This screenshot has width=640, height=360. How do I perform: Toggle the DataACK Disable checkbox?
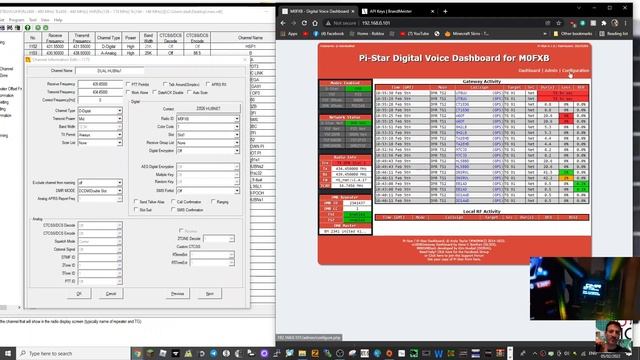pyautogui.click(x=154, y=92)
